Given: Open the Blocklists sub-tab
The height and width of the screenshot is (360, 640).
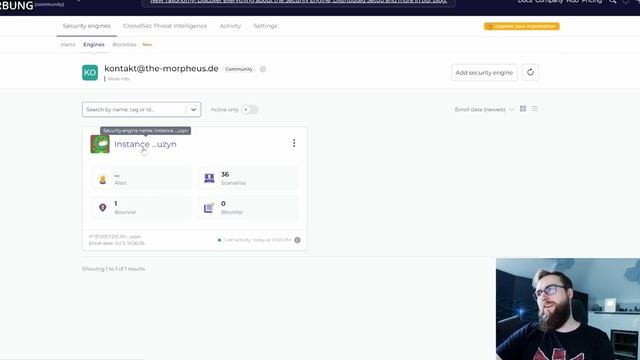Looking at the screenshot, I should click(x=124, y=44).
